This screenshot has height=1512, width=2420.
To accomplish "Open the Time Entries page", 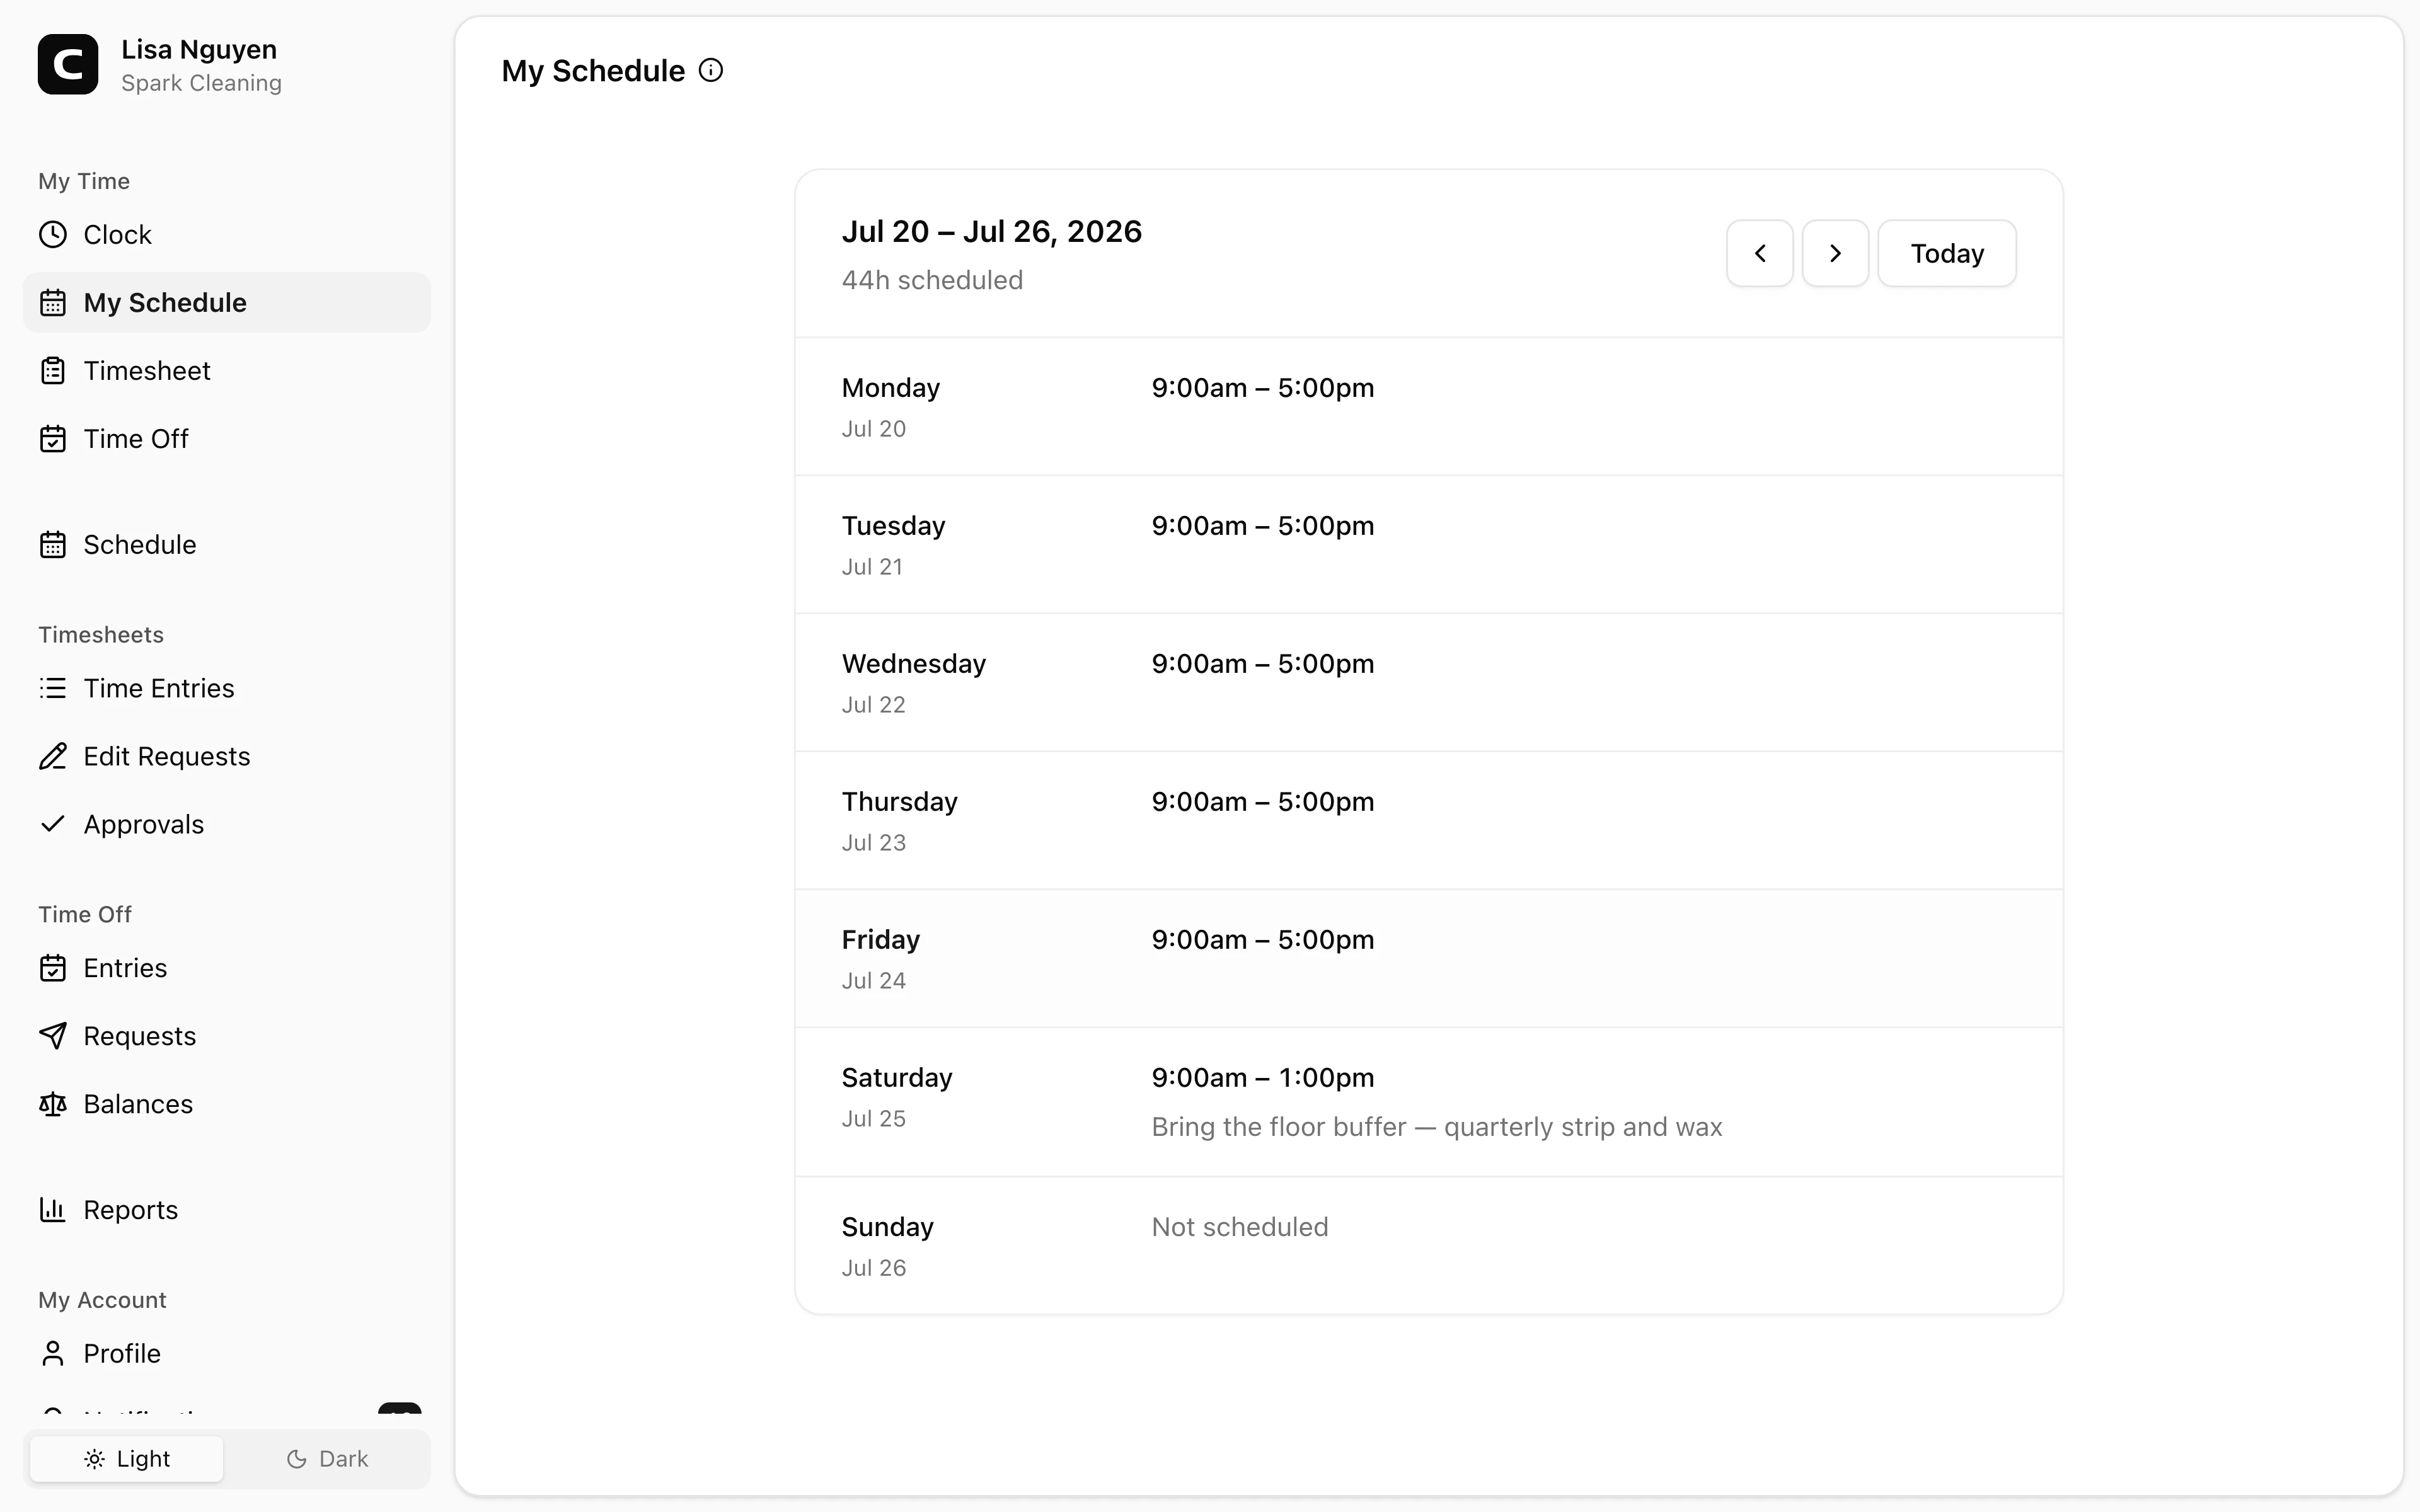I will pyautogui.click(x=227, y=689).
